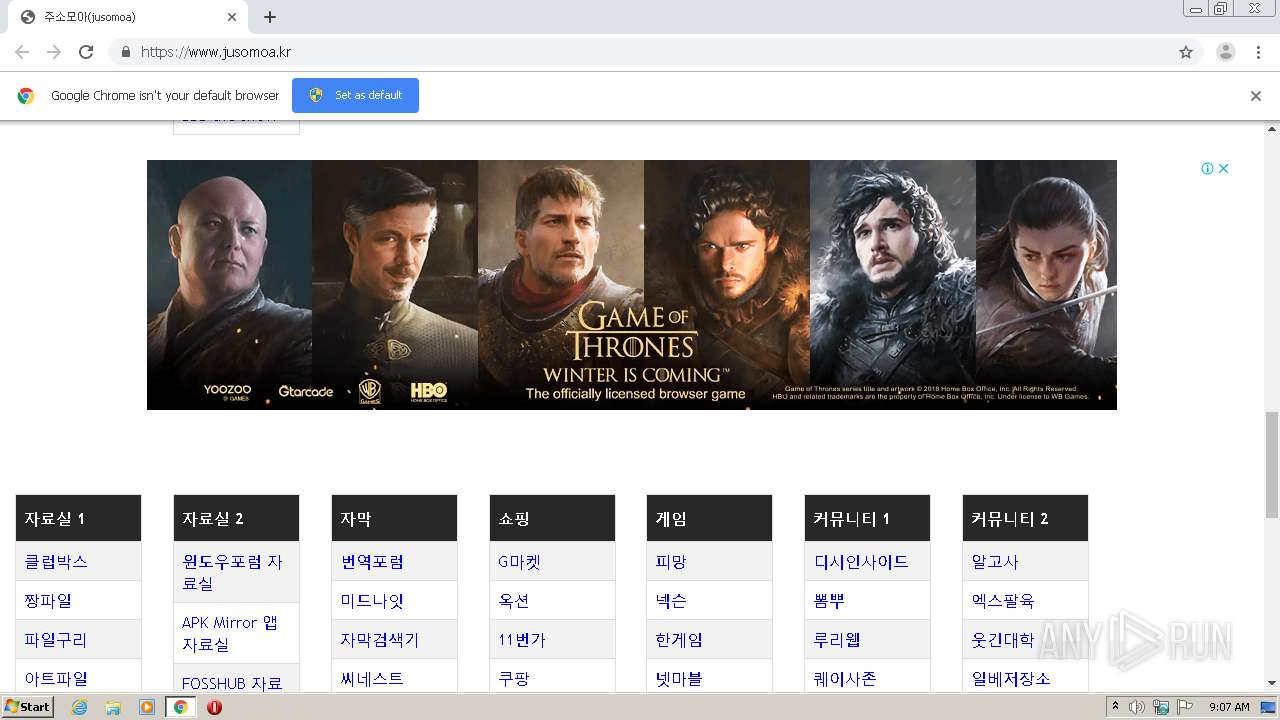Click the 자료실 2 column header
Viewport: 1280px width, 720px height.
pos(236,518)
